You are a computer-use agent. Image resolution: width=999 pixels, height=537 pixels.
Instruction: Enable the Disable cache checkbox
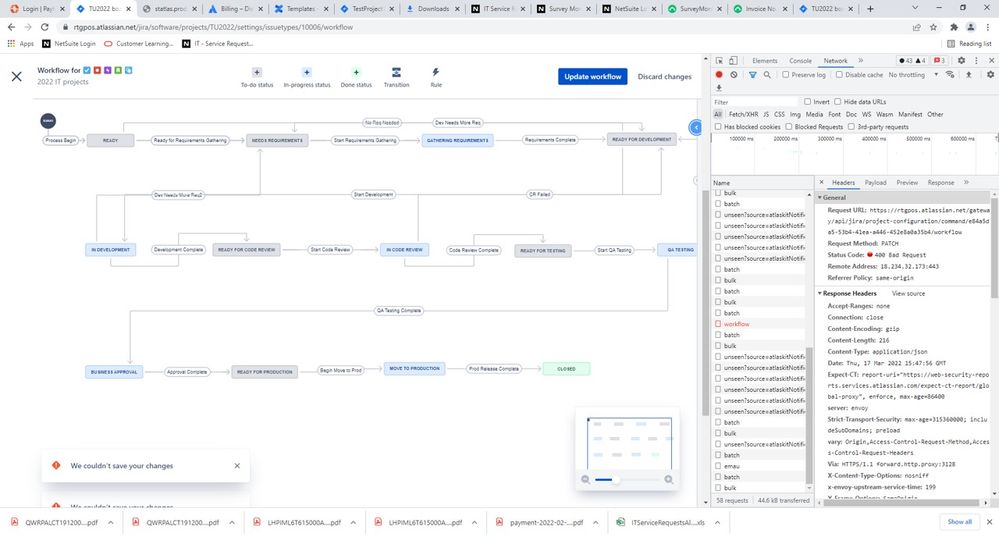[x=839, y=75]
